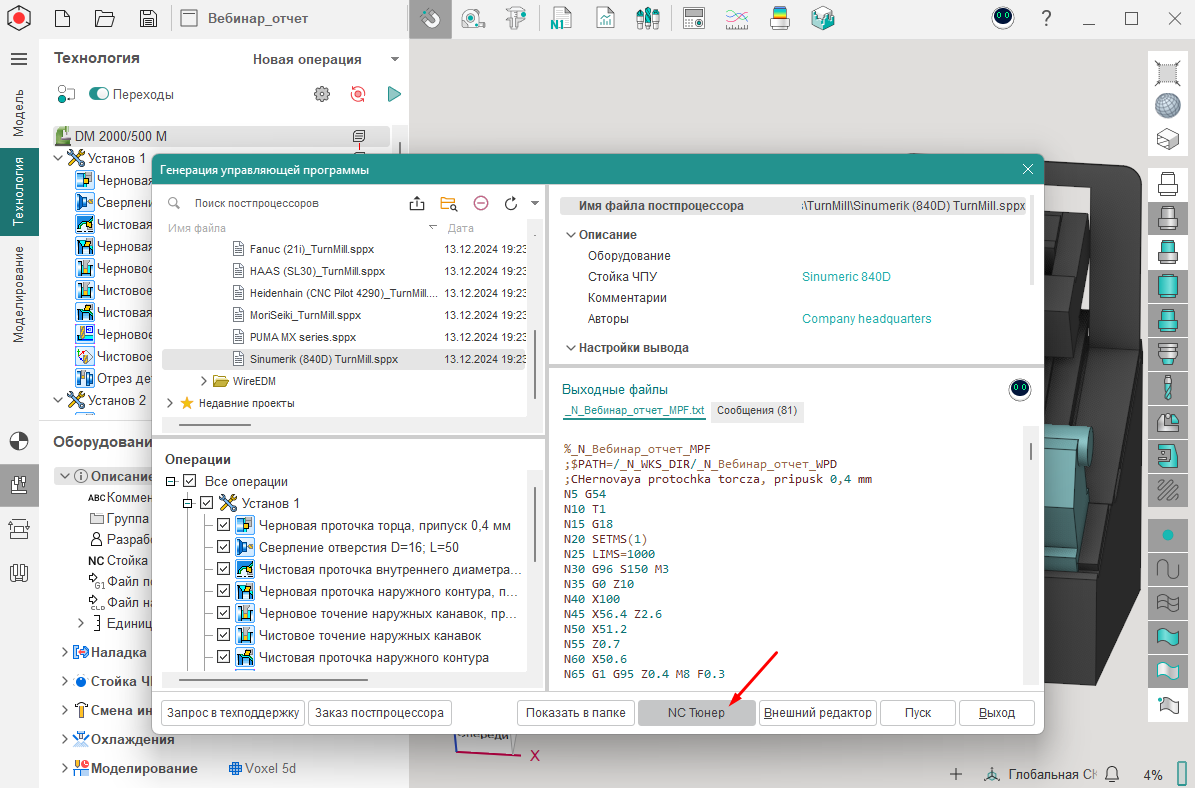Open the hamburger menu icon
The image size is (1195, 788).
(18, 59)
